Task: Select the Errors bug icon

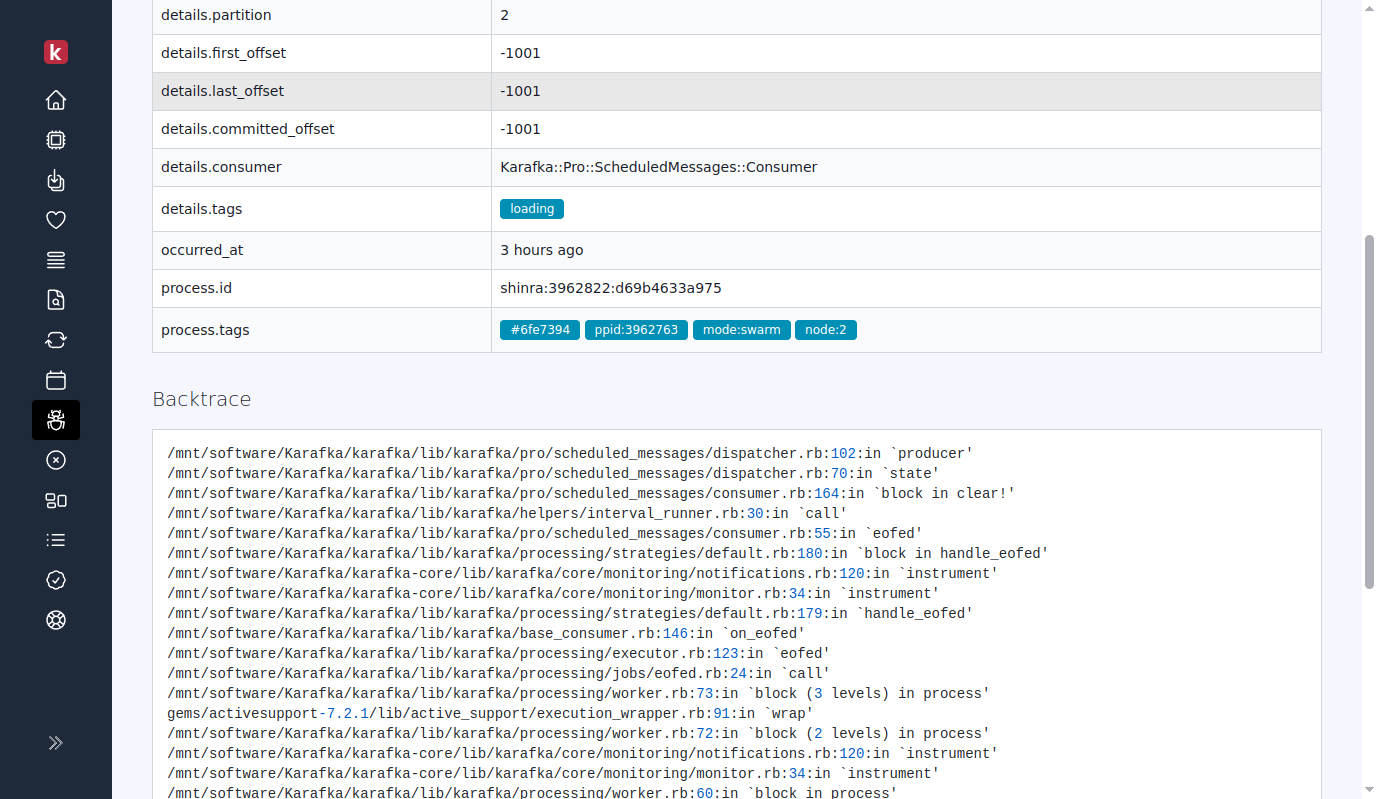Action: (x=55, y=420)
